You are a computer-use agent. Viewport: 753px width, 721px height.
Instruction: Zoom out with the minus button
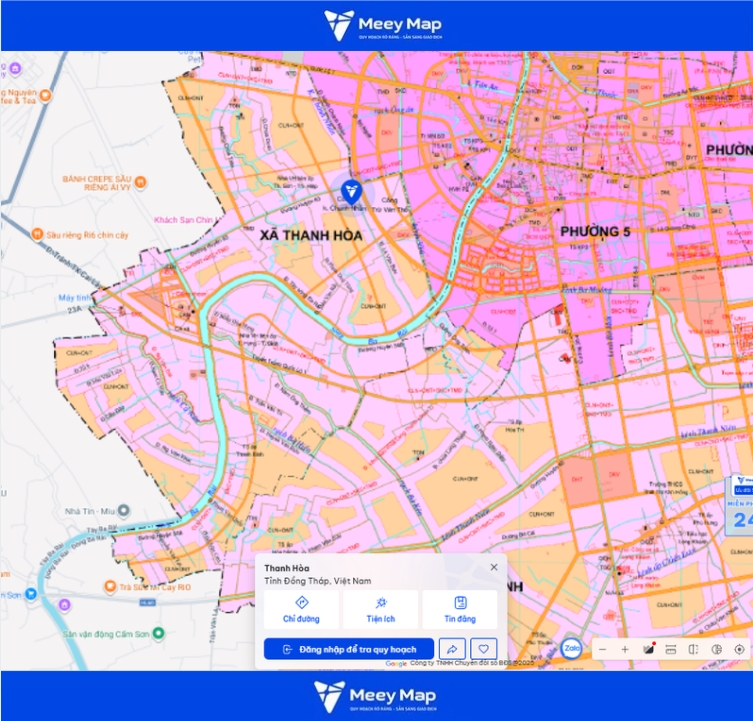coord(603,649)
